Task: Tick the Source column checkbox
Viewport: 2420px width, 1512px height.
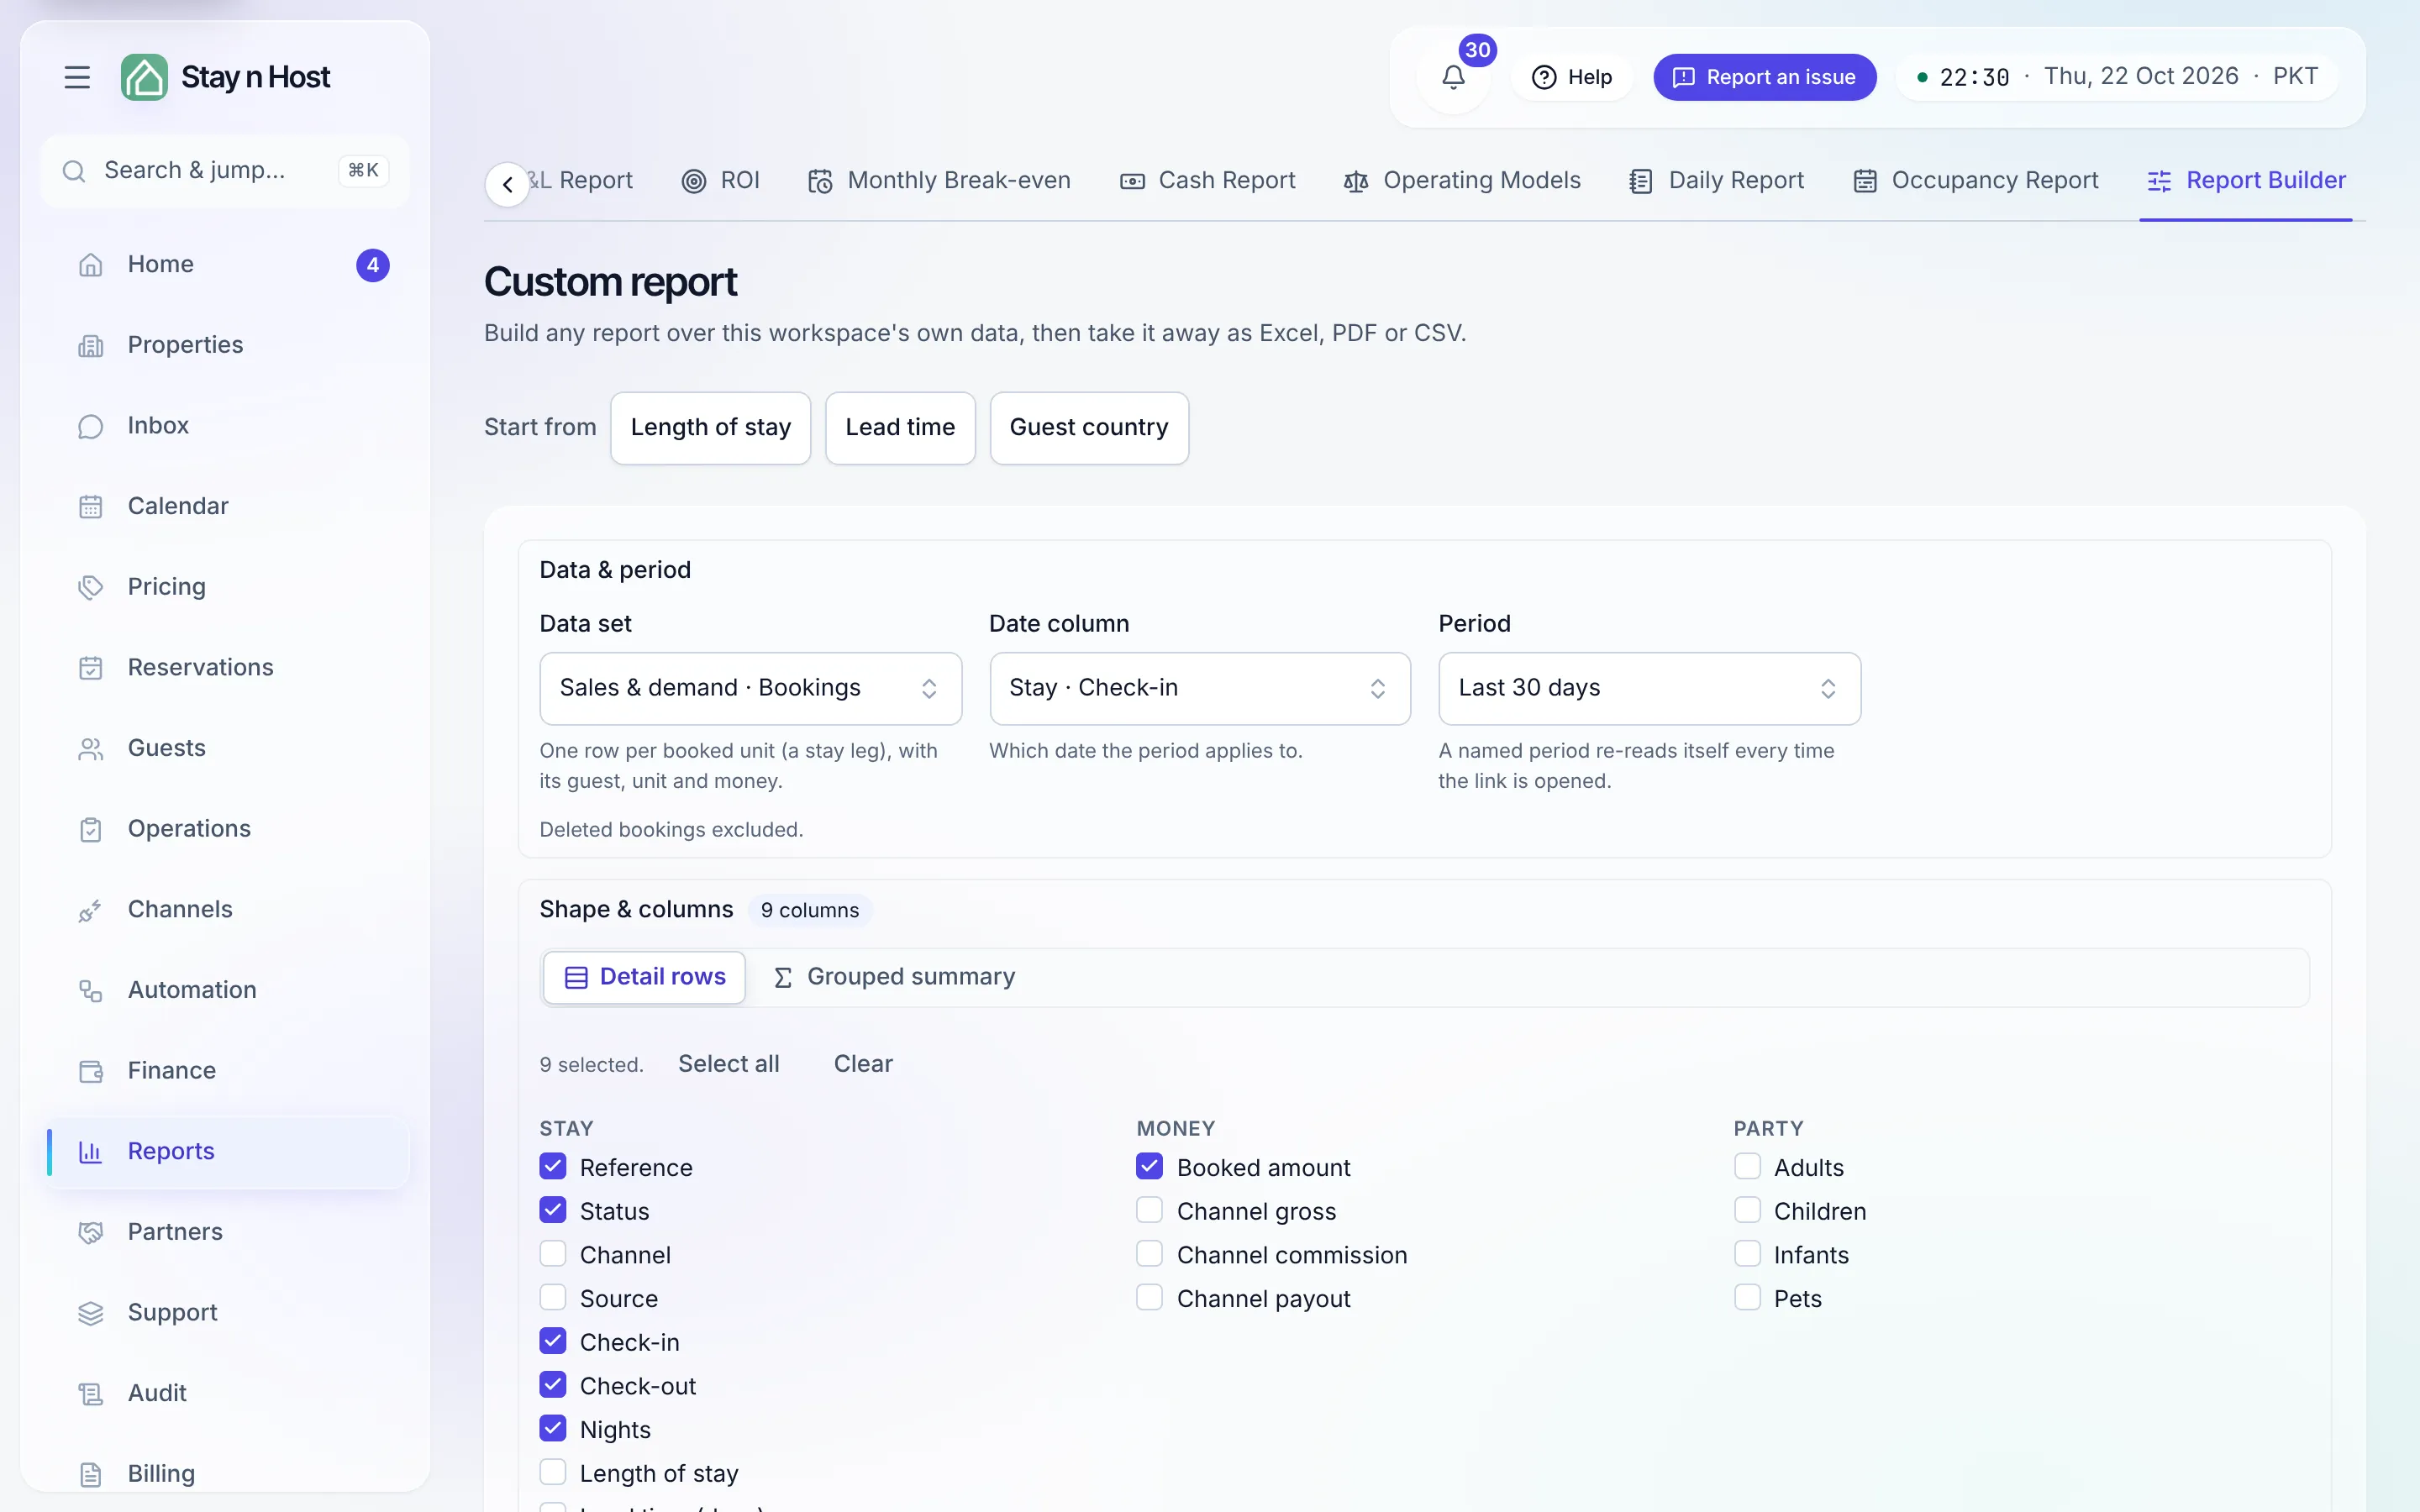Action: tap(553, 1297)
